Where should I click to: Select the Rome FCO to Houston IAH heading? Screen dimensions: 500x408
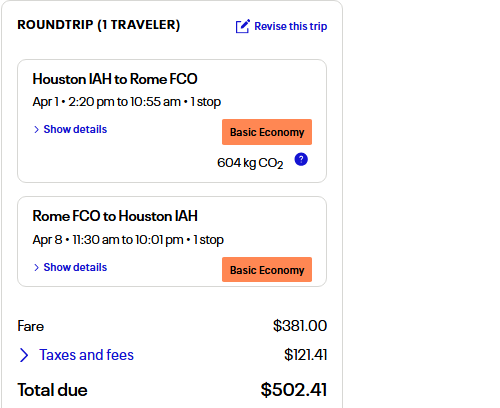(115, 216)
